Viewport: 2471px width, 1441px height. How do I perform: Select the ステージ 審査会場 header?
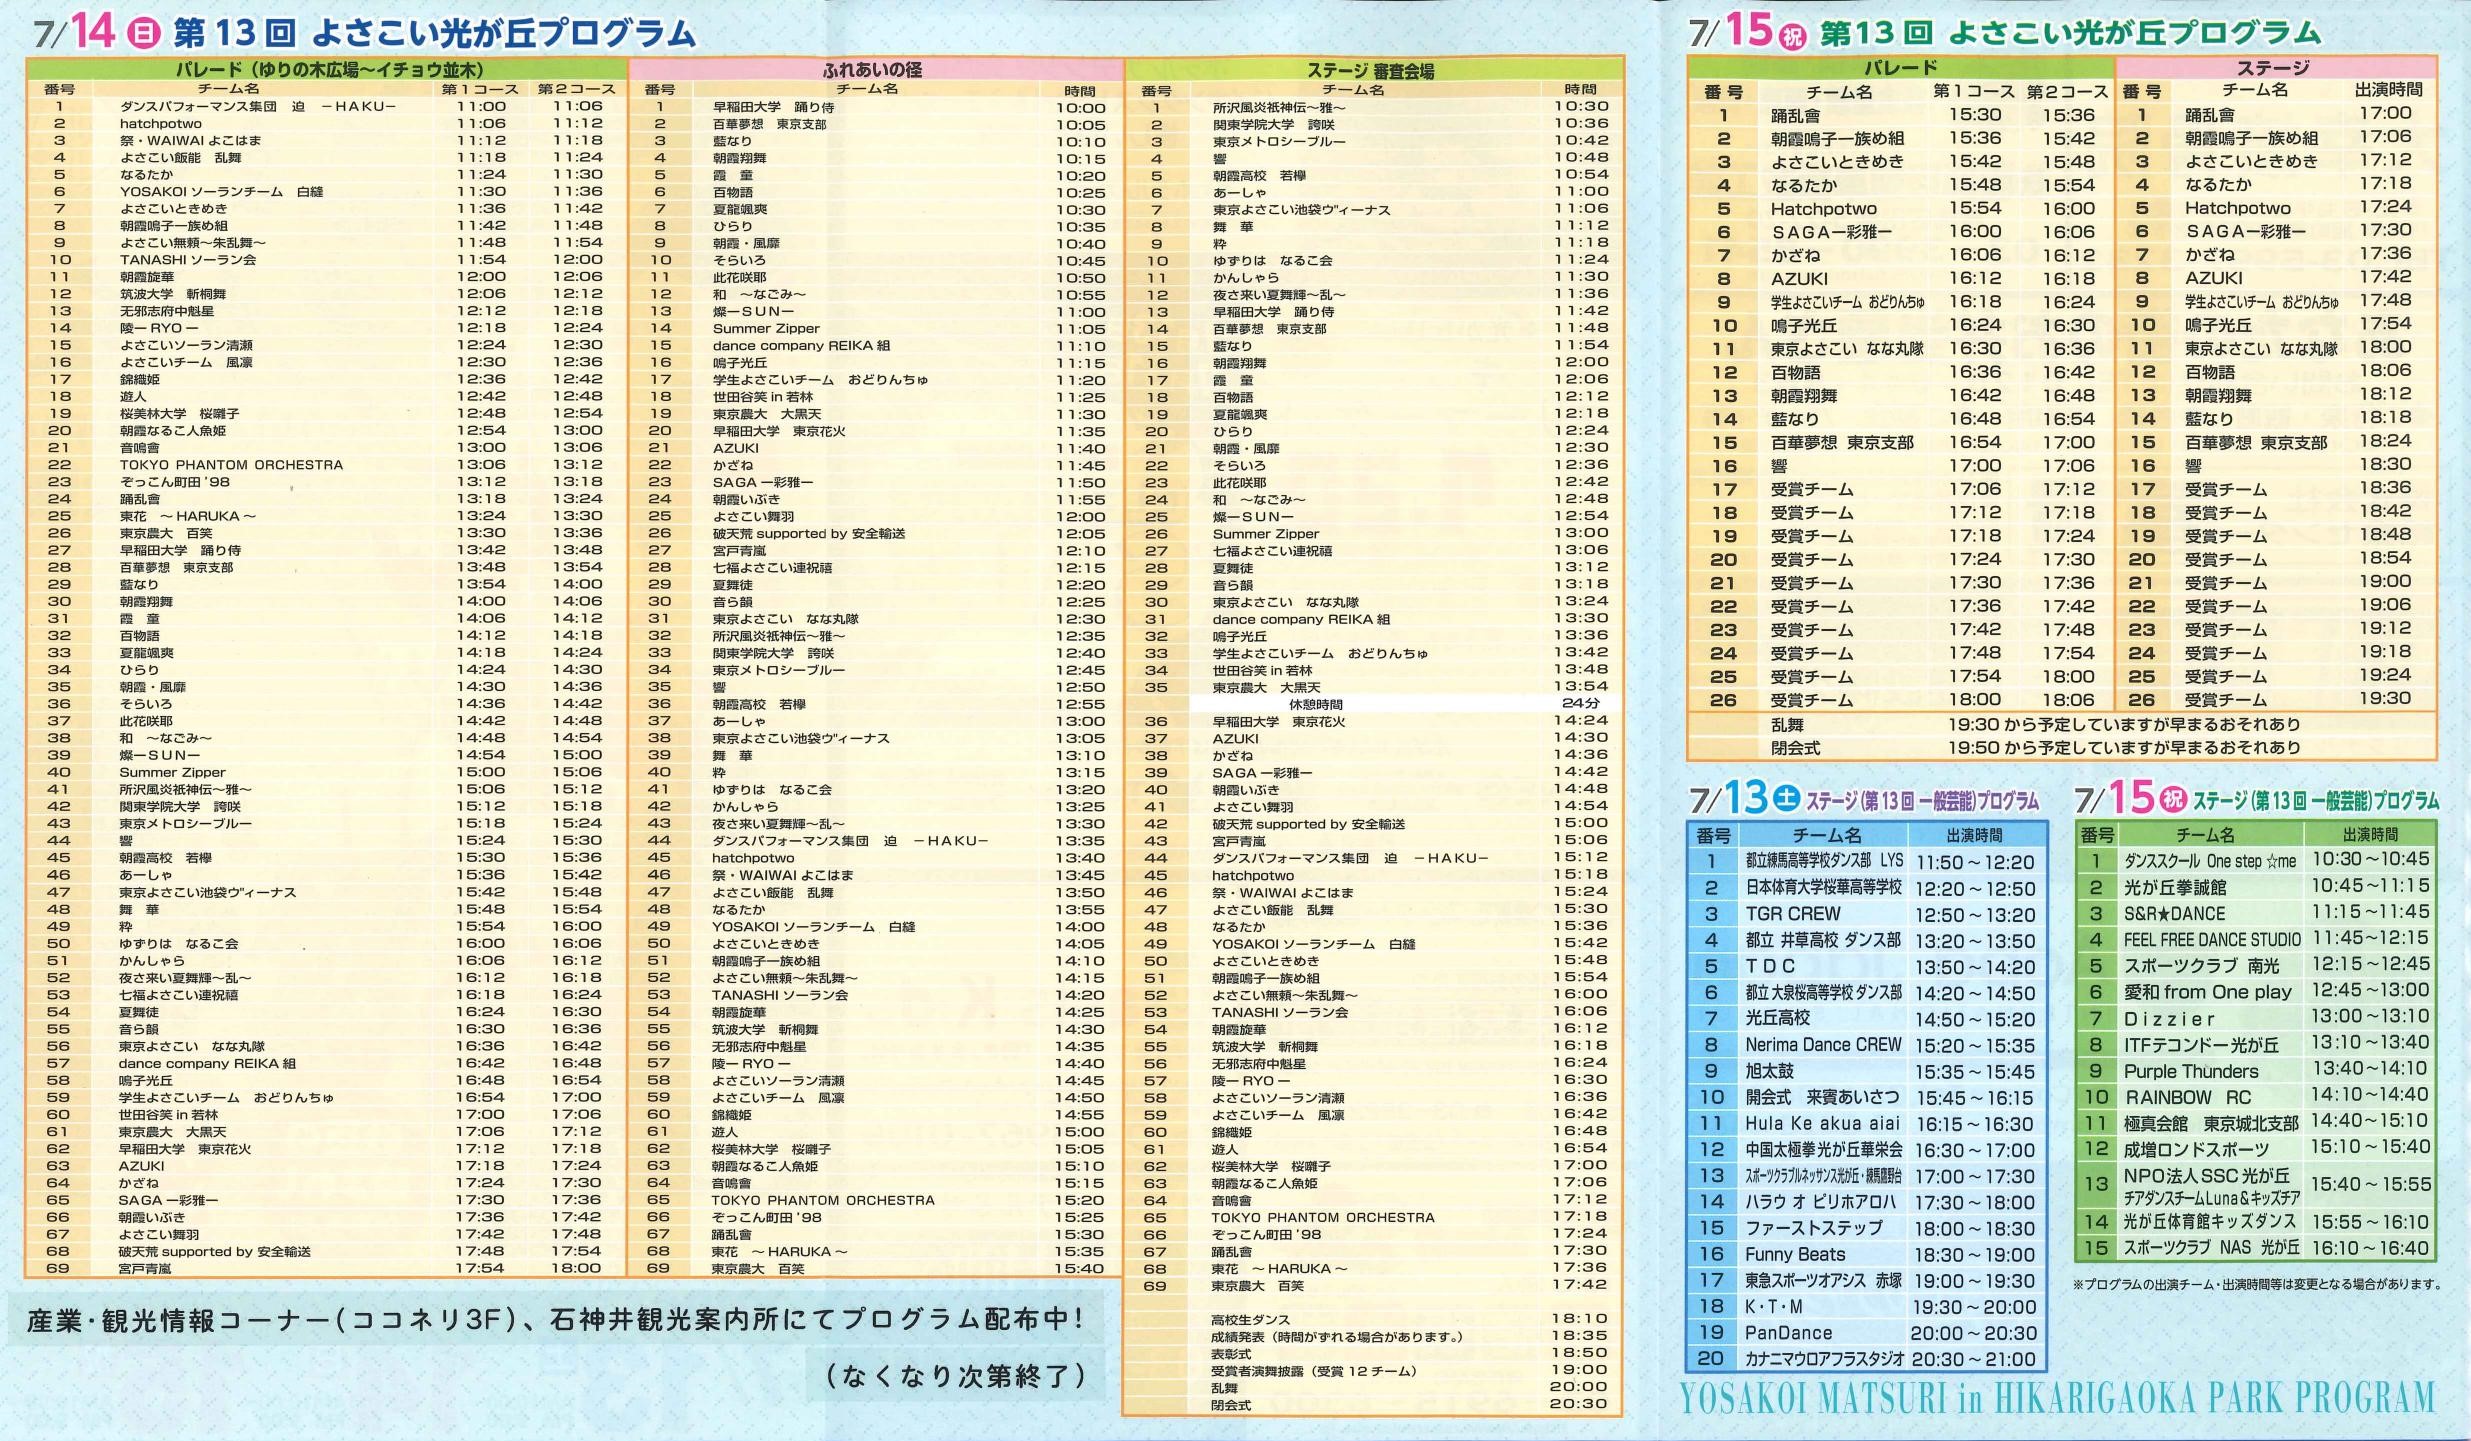(1370, 71)
